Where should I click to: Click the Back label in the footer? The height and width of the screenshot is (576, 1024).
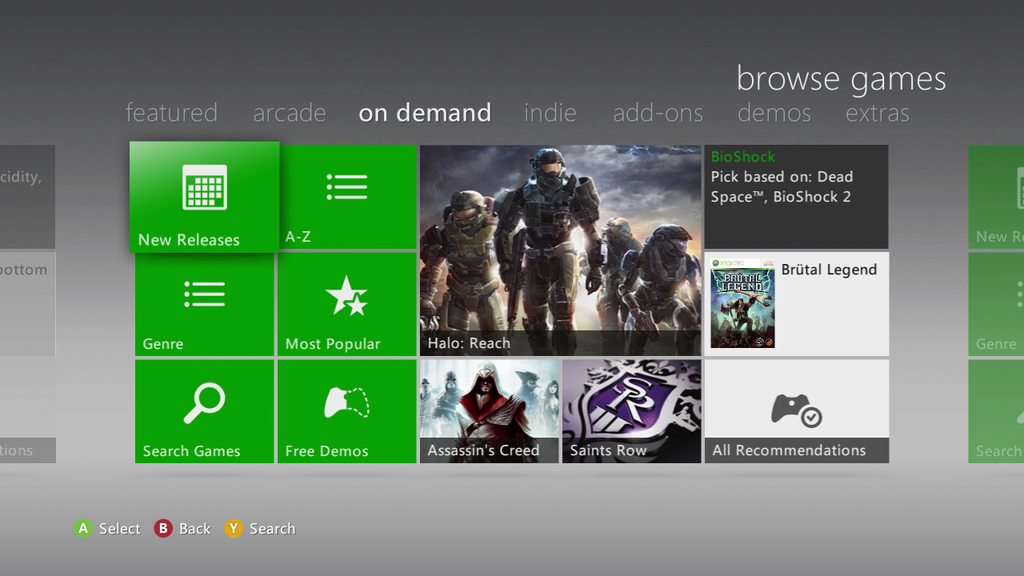point(195,528)
